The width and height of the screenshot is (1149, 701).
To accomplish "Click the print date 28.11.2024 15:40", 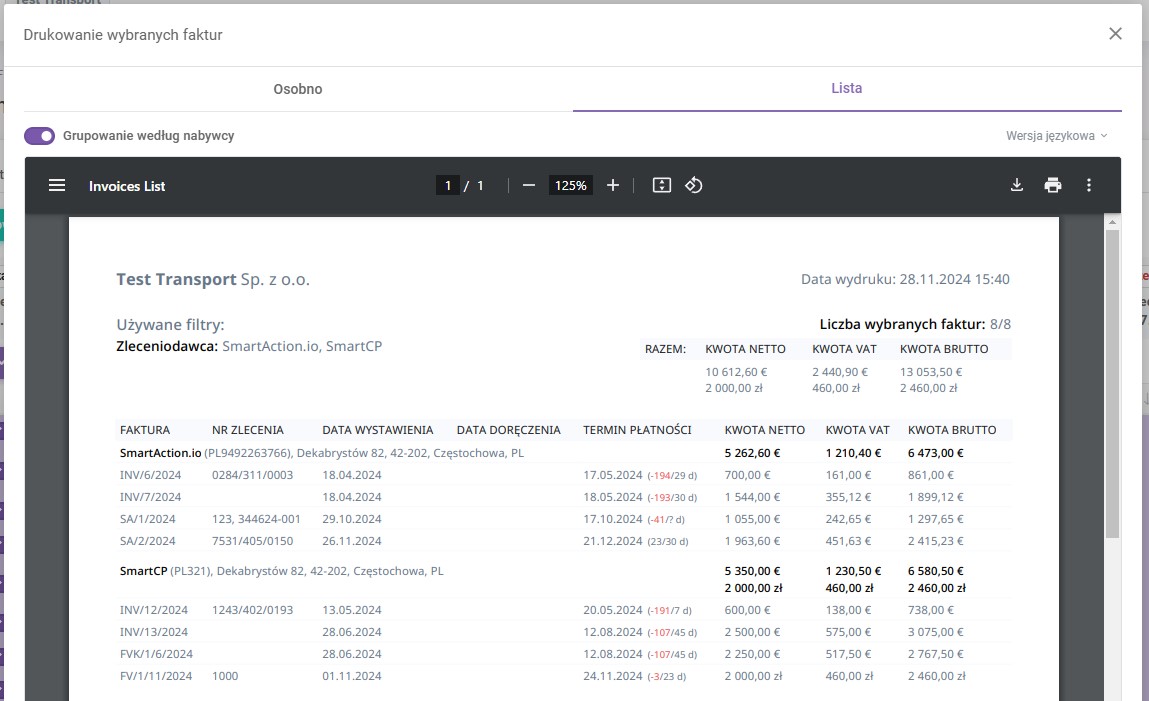I will point(954,279).
